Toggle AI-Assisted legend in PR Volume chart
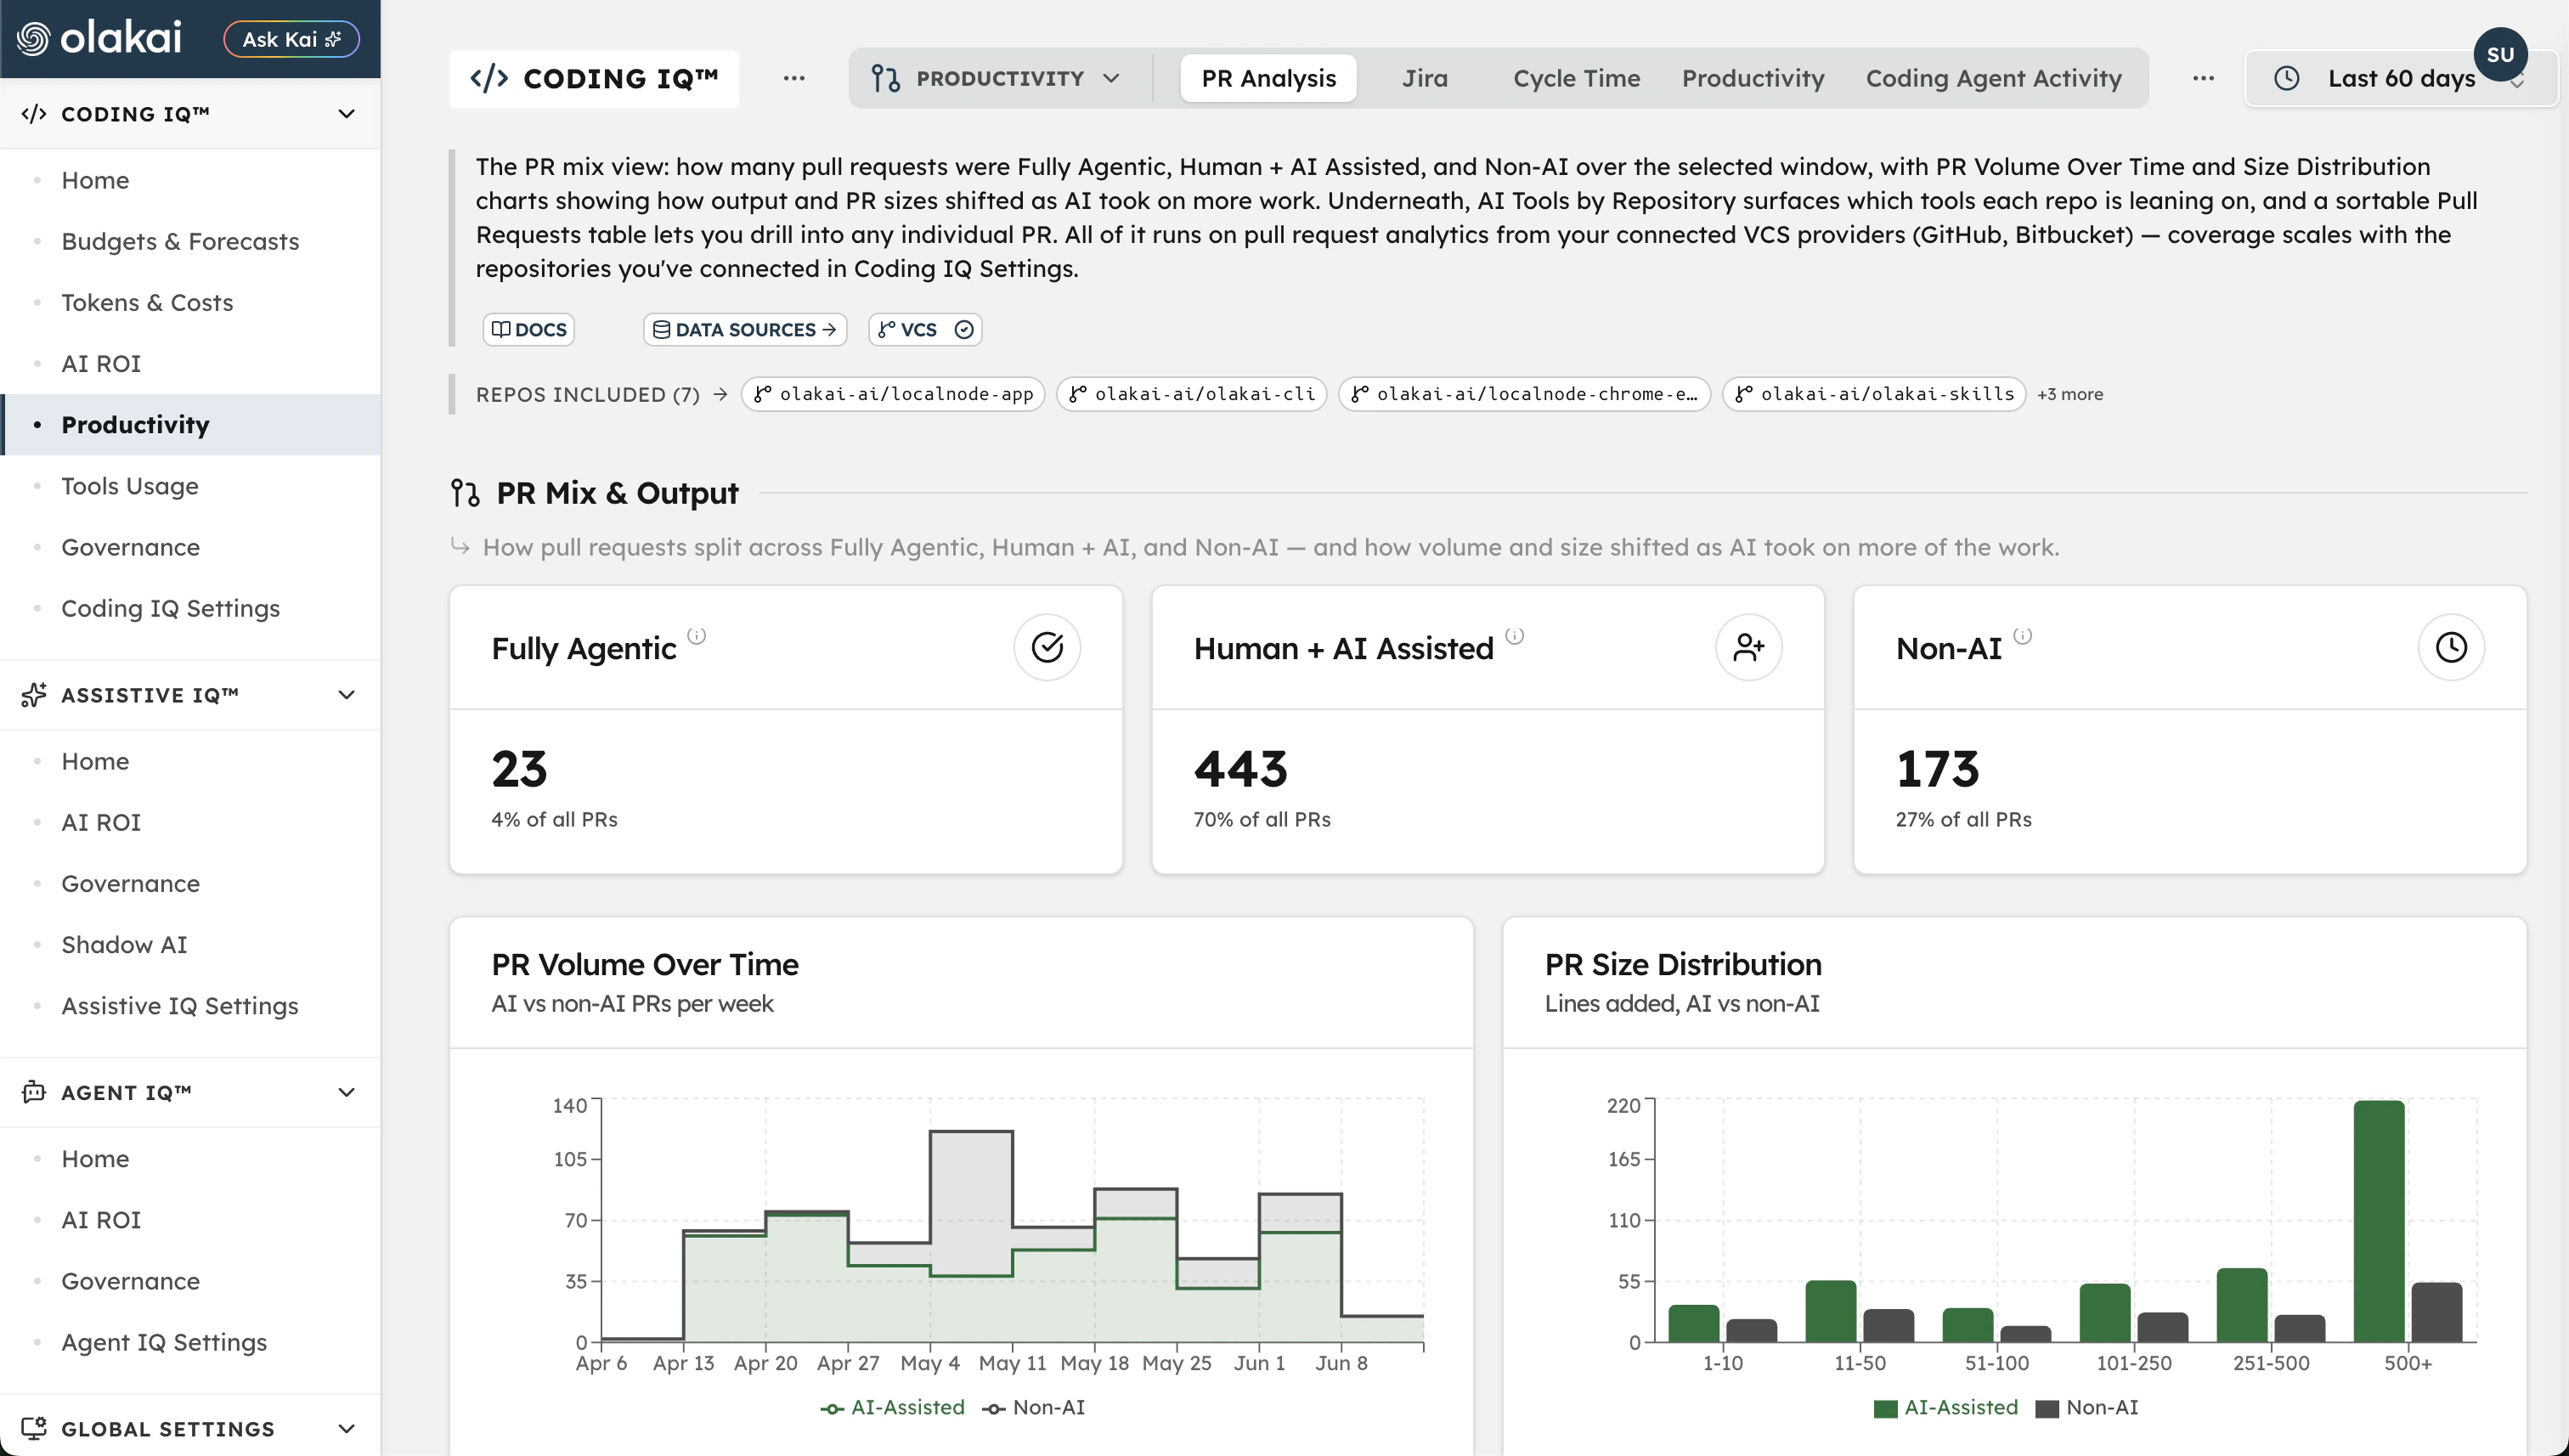Image resolution: width=2569 pixels, height=1456 pixels. coord(892,1407)
